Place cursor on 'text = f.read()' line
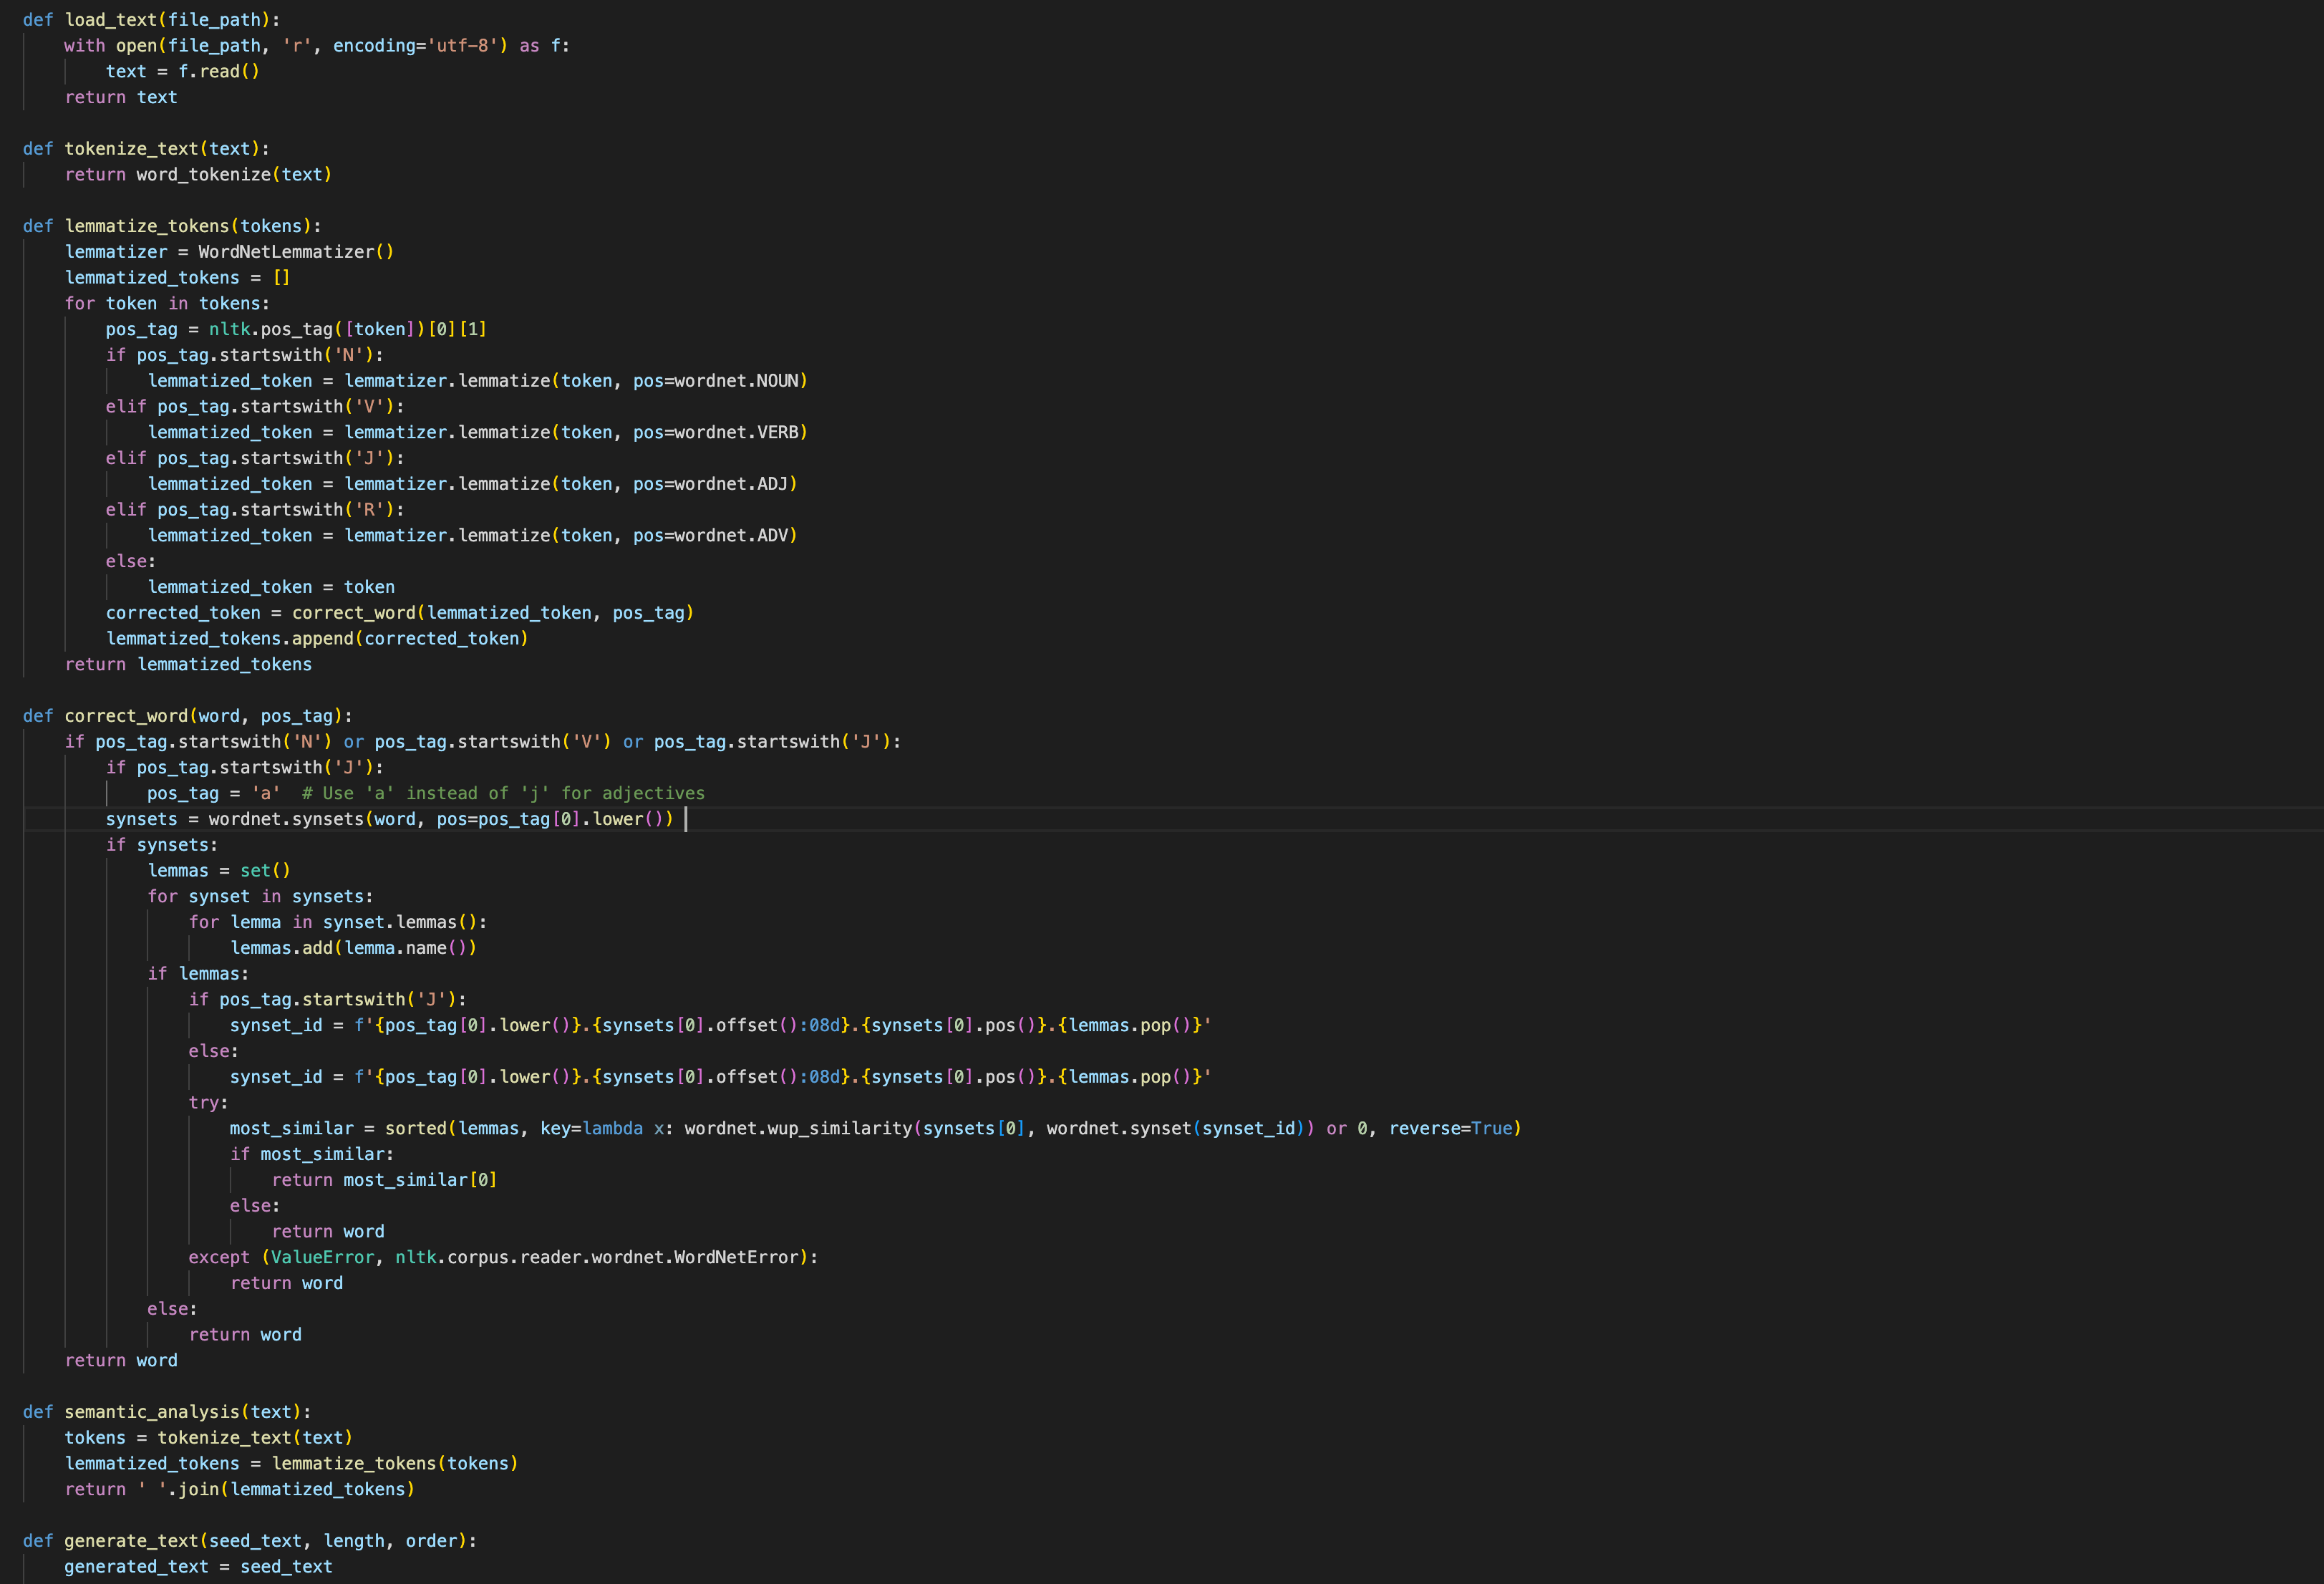 click(x=183, y=72)
